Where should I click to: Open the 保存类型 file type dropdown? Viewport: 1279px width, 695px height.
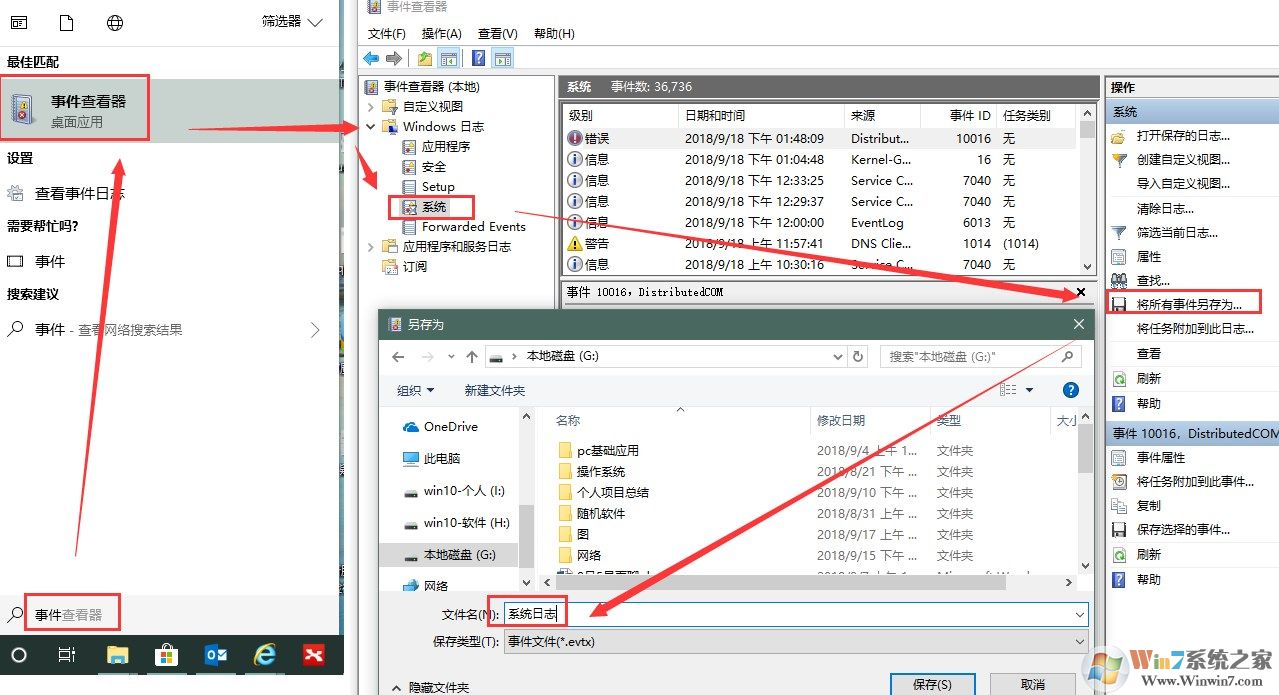coord(1077,643)
